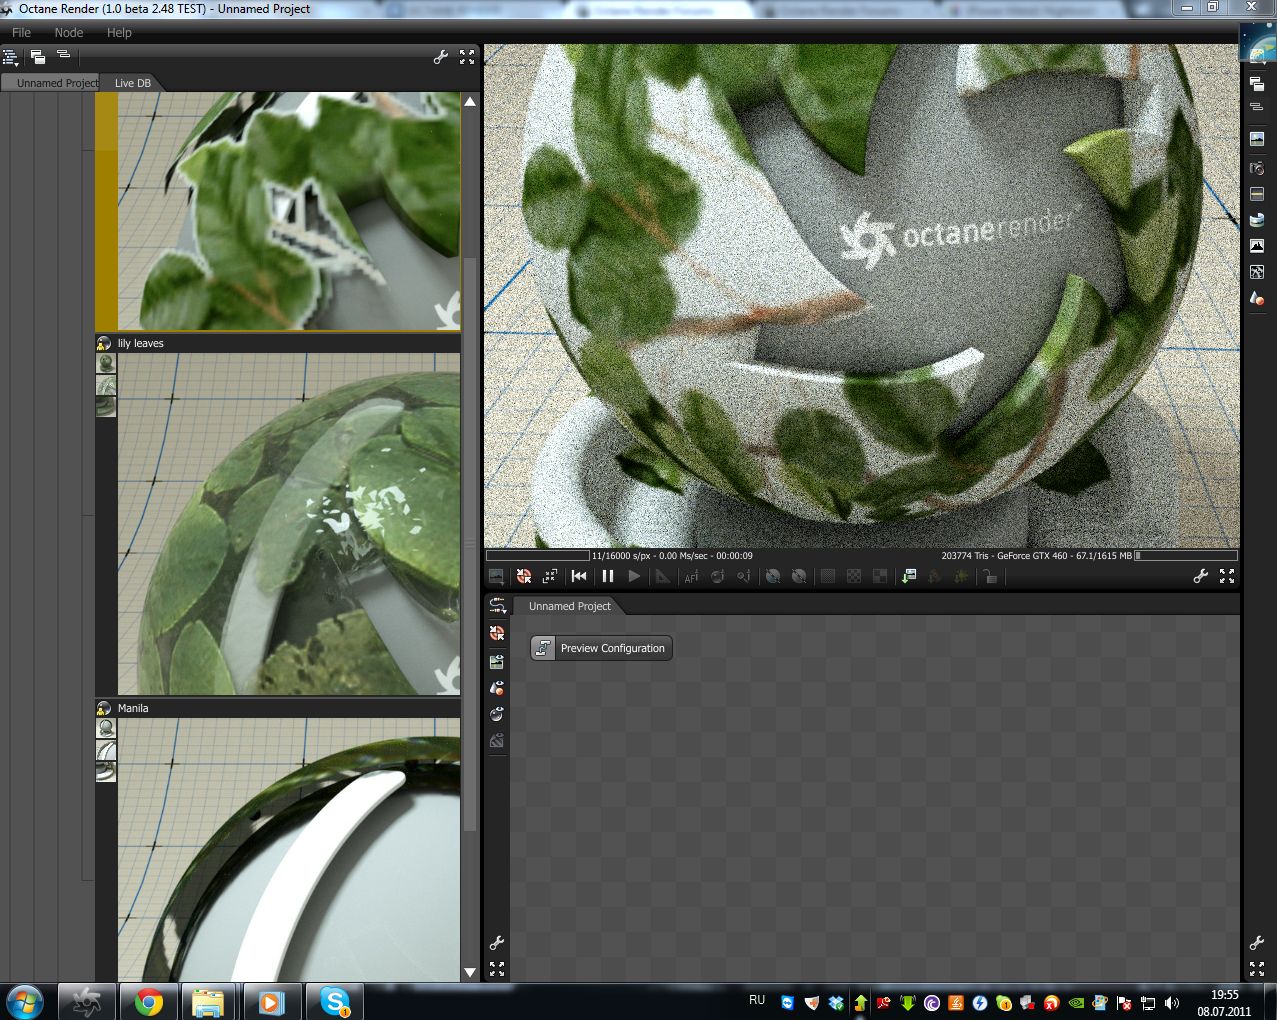Select the lily leaves material preview
1277x1020 pixels.
click(x=289, y=524)
